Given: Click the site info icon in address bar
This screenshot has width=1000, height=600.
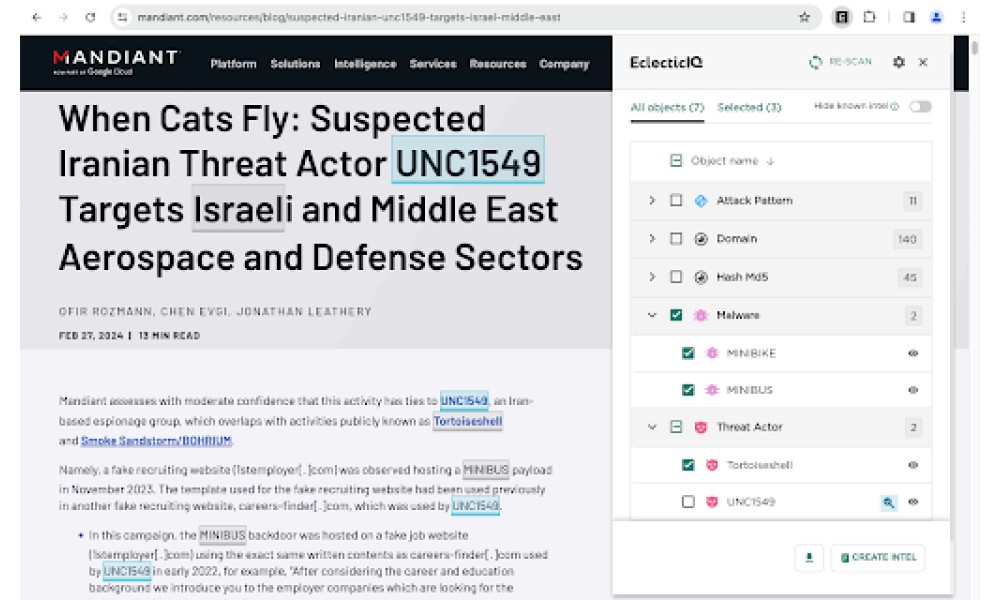Looking at the screenshot, I should 123,17.
